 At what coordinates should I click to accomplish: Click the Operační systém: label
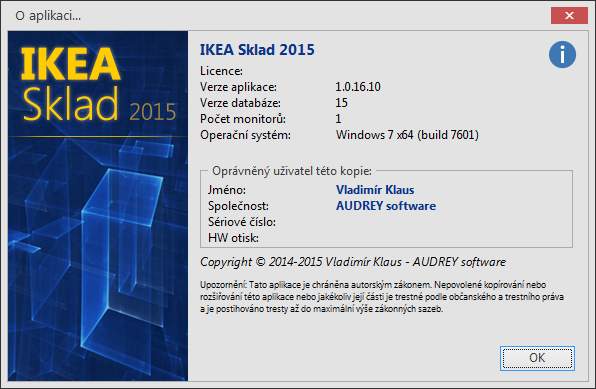pyautogui.click(x=245, y=135)
